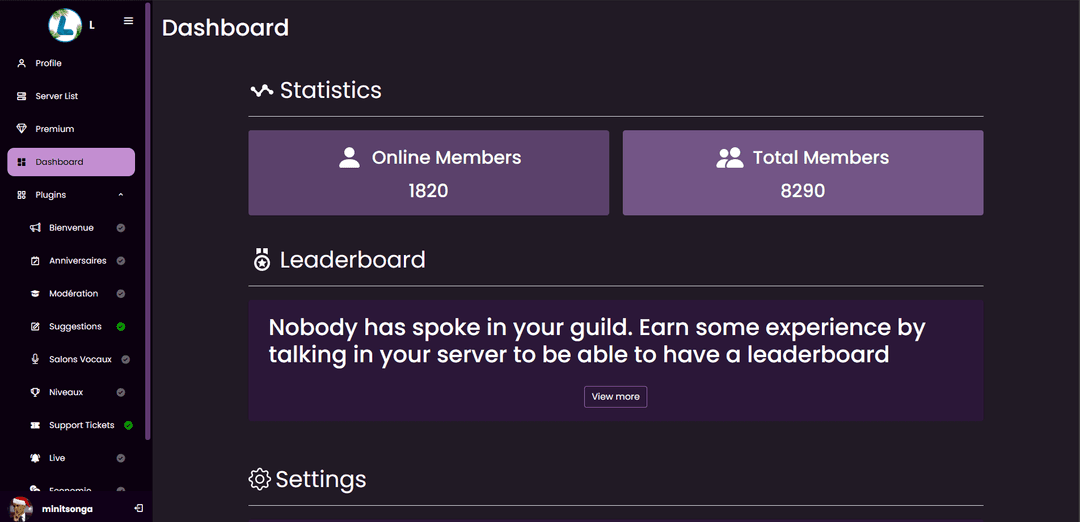Click the Server List icon
This screenshot has width=1080, height=522.
(22, 96)
